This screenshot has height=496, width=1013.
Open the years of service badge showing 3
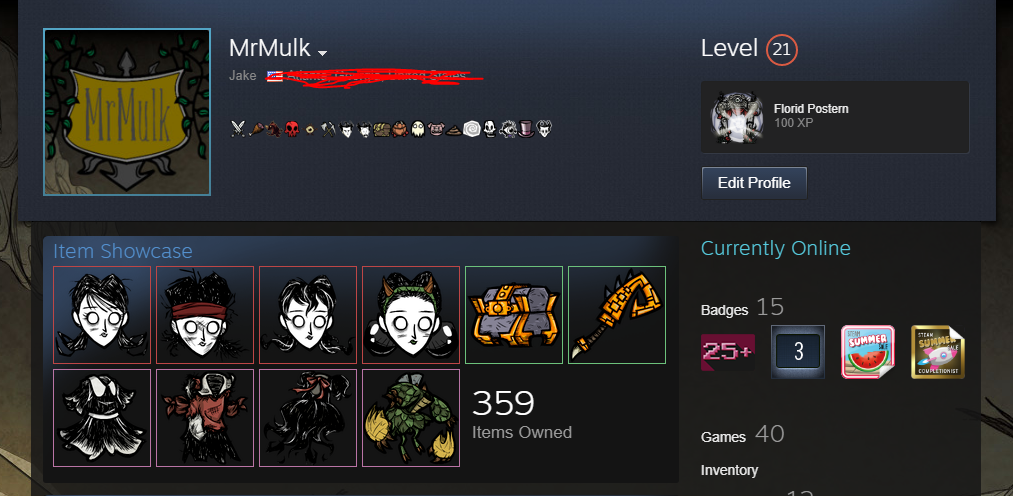[x=798, y=352]
